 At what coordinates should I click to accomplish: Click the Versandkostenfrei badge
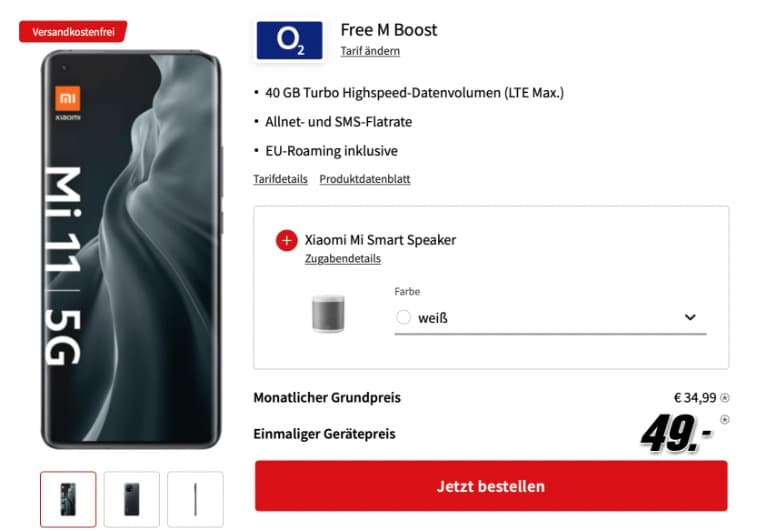click(x=73, y=31)
